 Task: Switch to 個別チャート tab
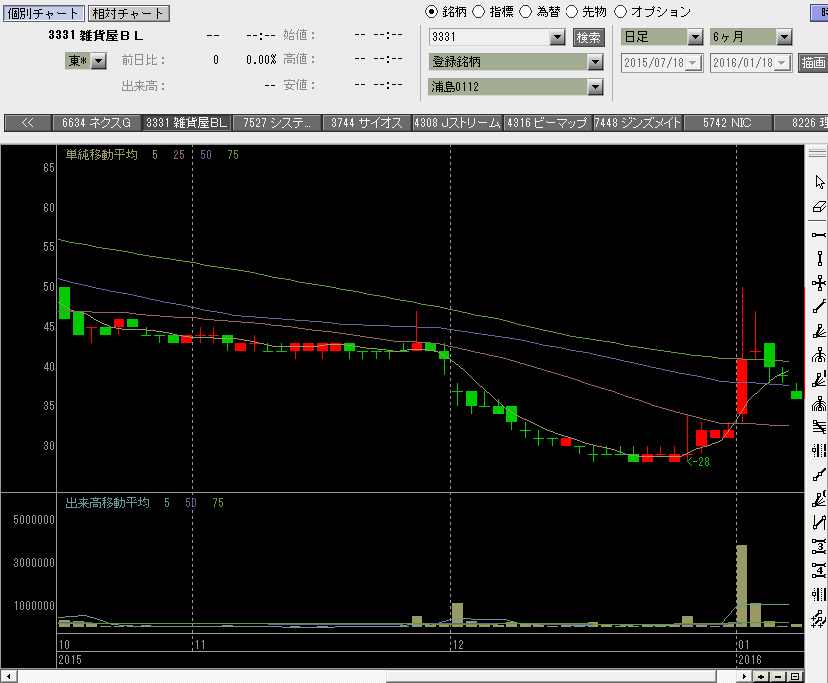tap(43, 13)
